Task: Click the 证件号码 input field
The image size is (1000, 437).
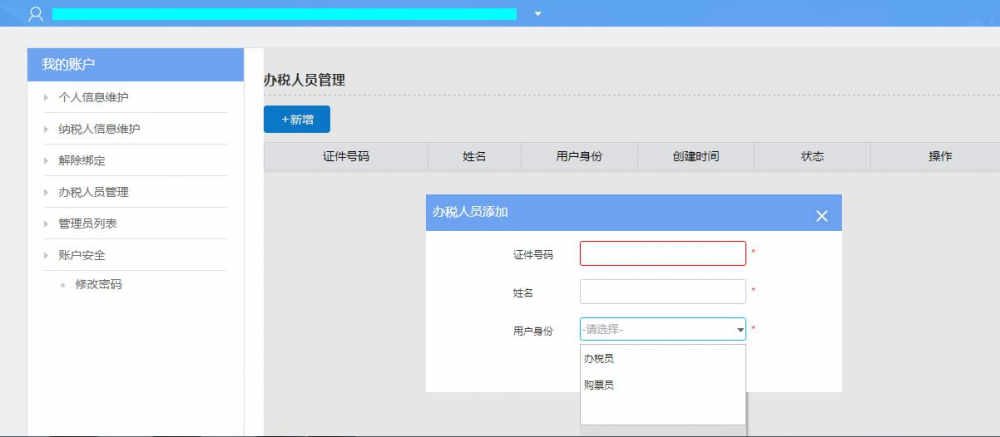Action: pyautogui.click(x=662, y=254)
